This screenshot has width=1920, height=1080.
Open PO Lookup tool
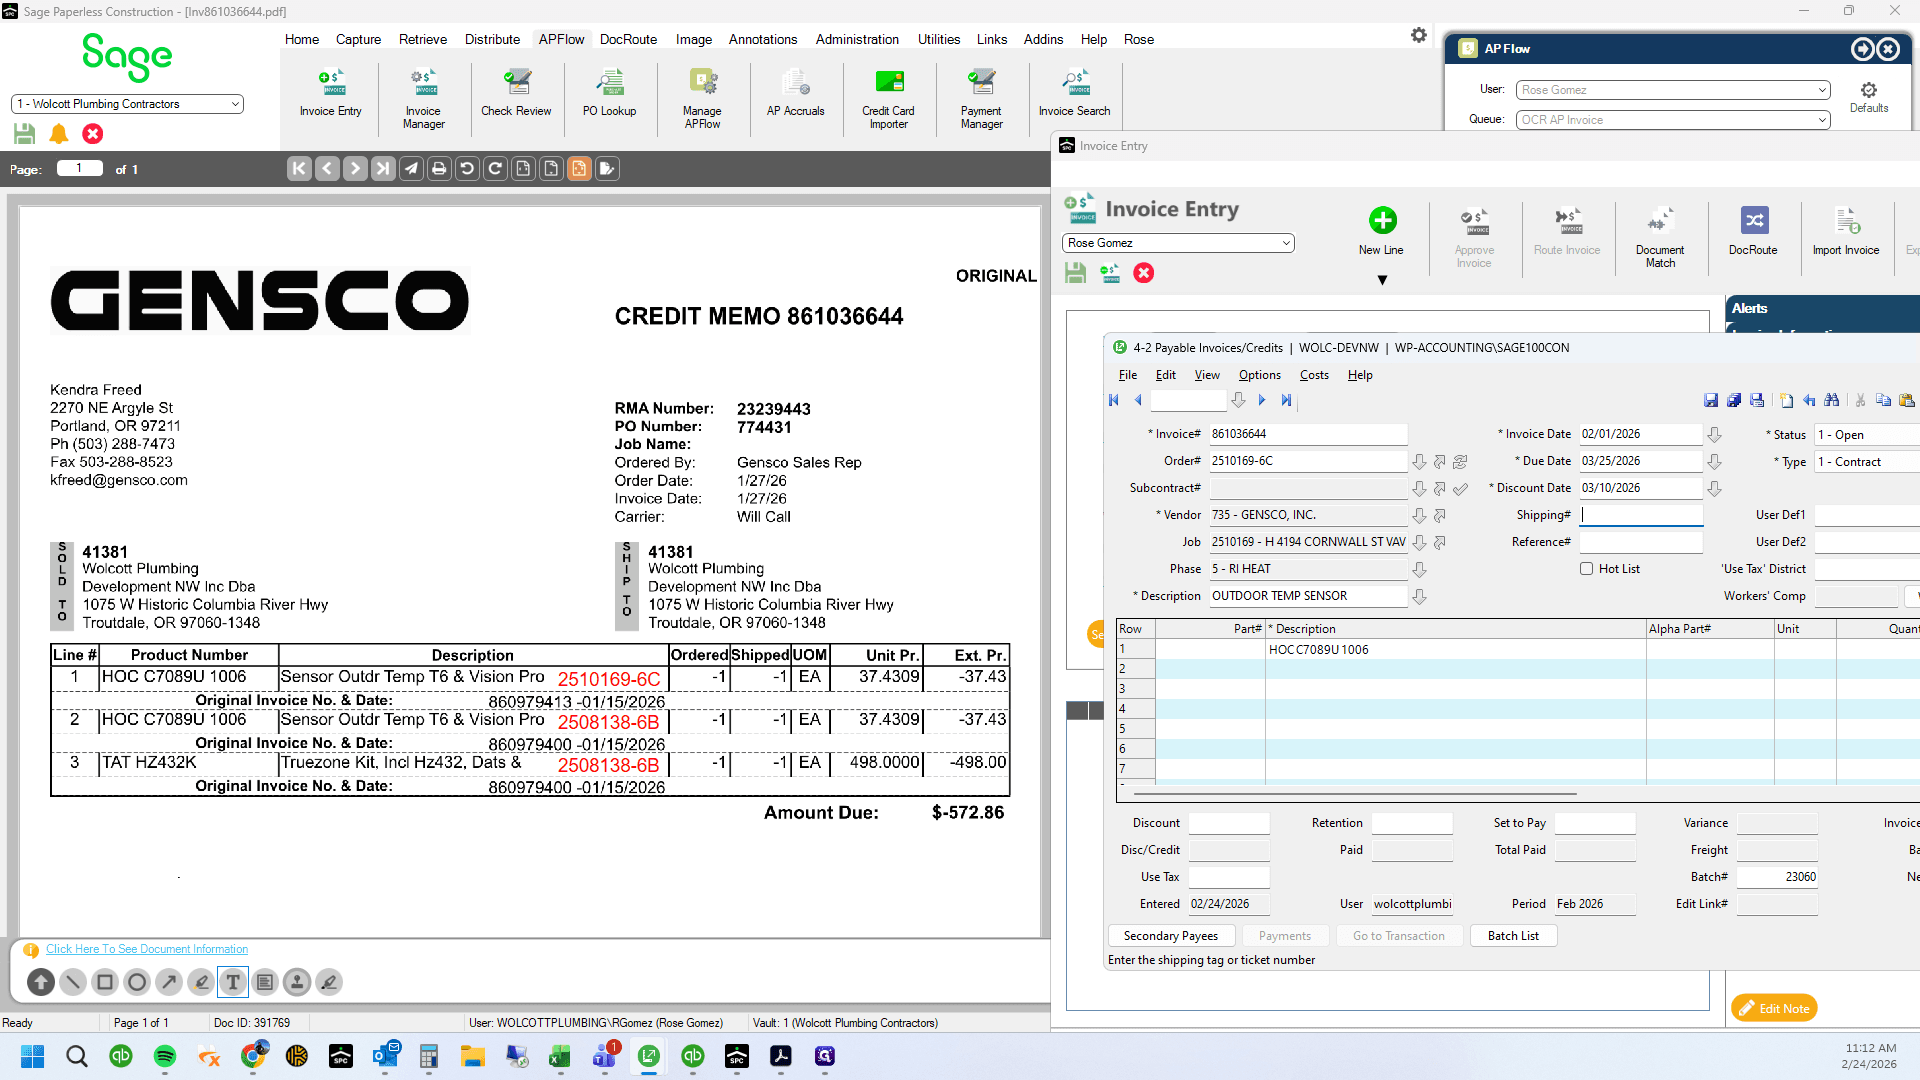click(609, 94)
